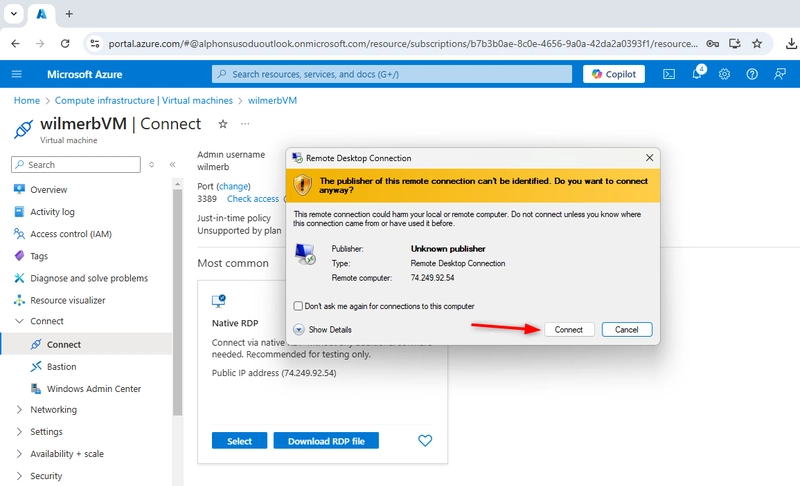Image resolution: width=800 pixels, height=486 pixels.
Task: Click the Microsoft Azure header title
Action: tap(85, 74)
